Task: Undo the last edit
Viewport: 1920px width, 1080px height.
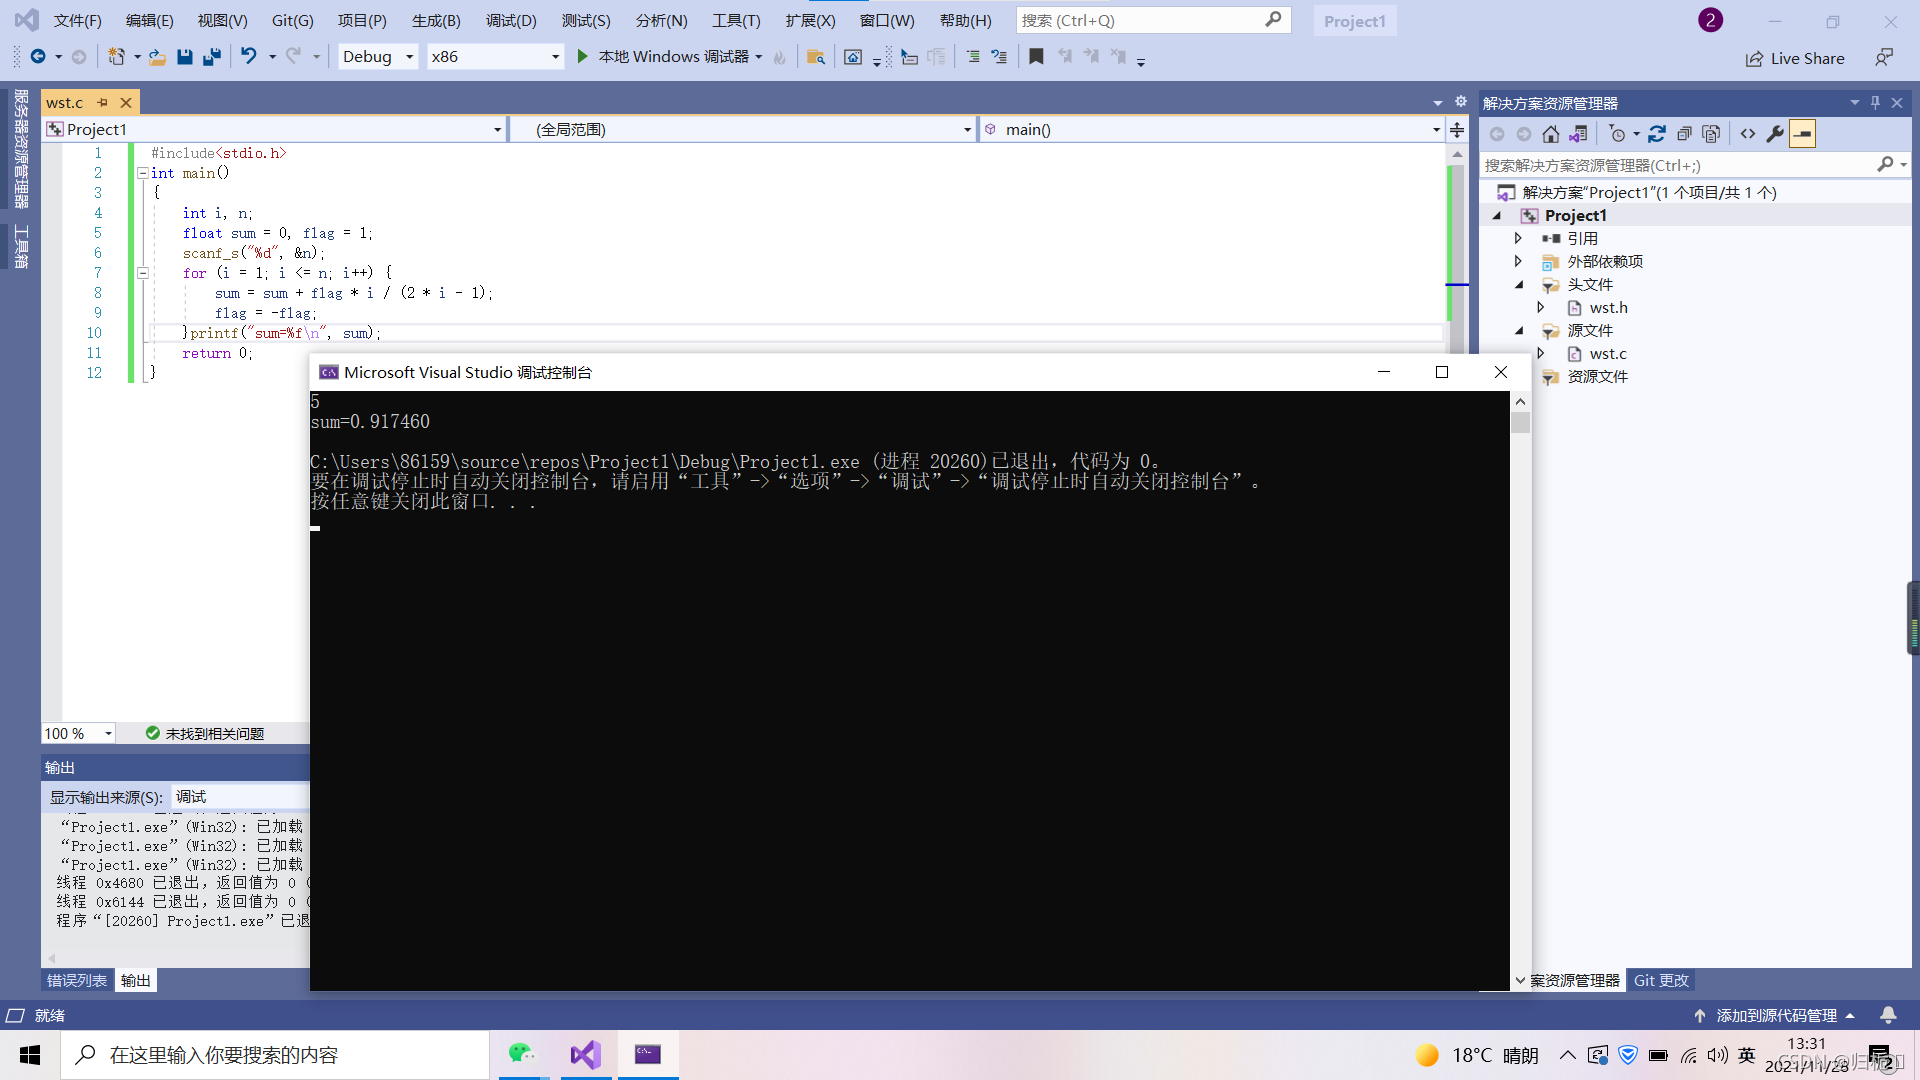Action: point(248,57)
